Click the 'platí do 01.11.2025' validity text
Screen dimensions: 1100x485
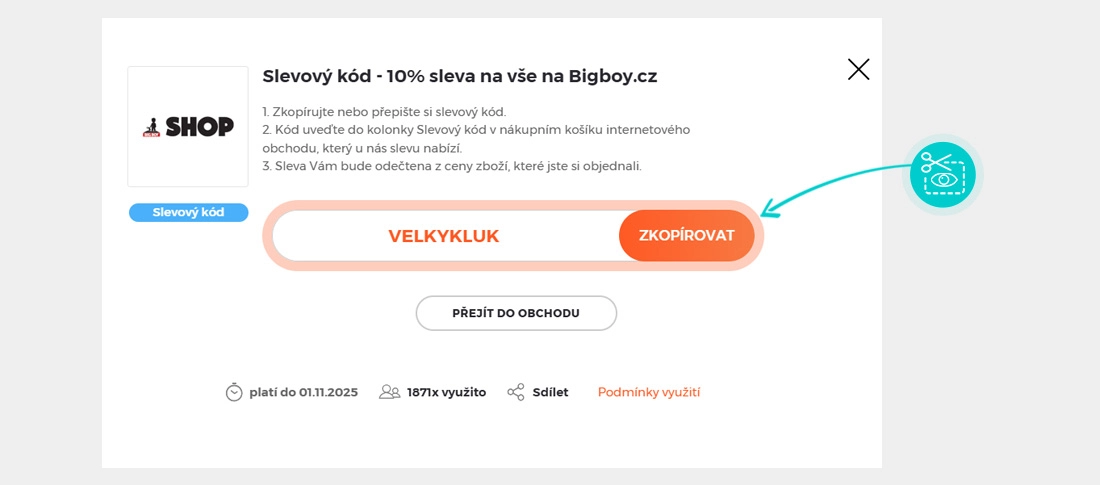(x=303, y=392)
